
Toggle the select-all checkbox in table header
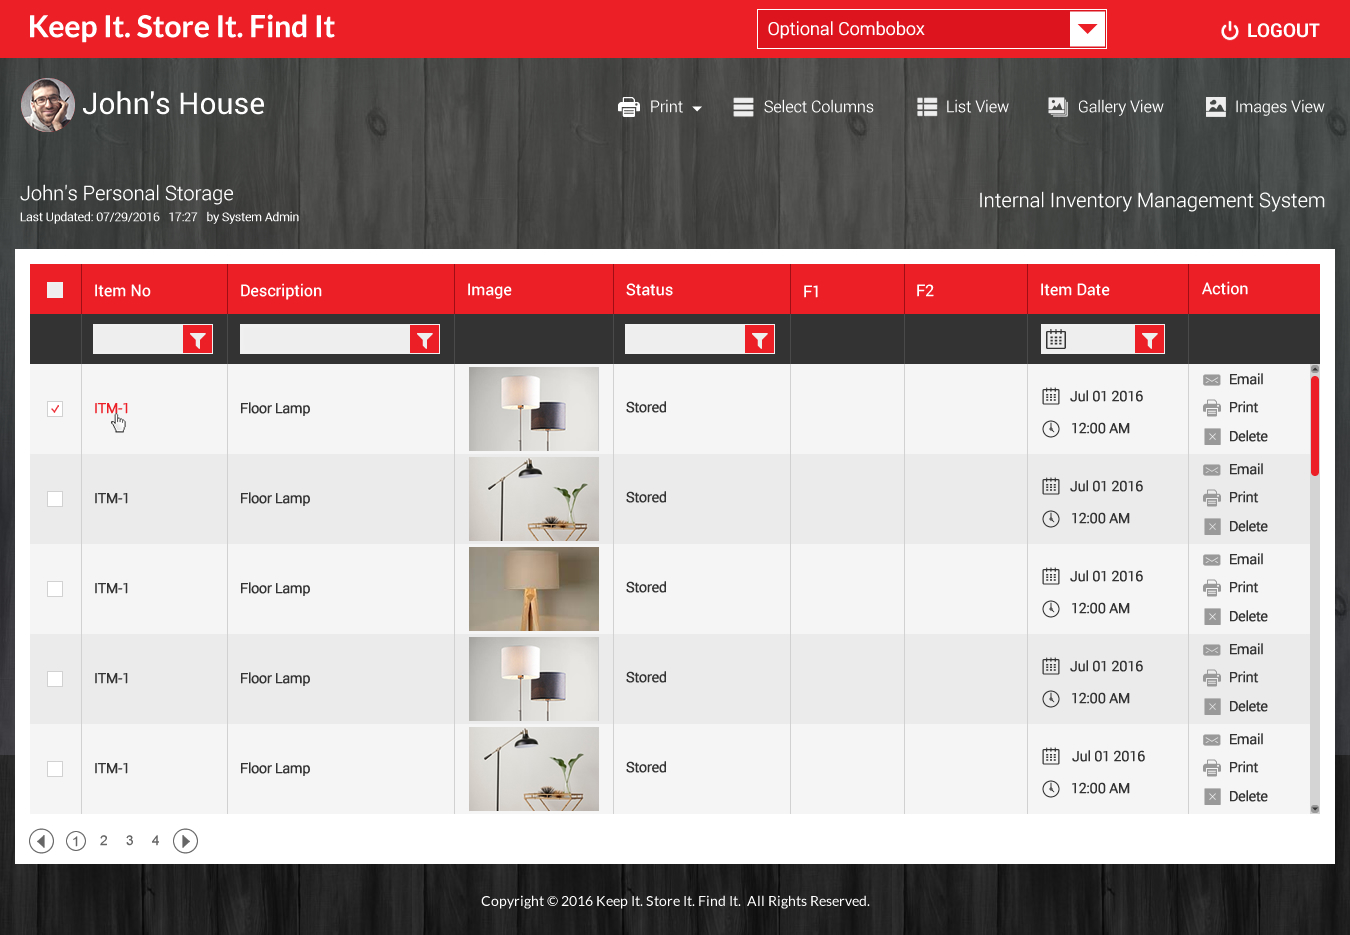click(55, 290)
